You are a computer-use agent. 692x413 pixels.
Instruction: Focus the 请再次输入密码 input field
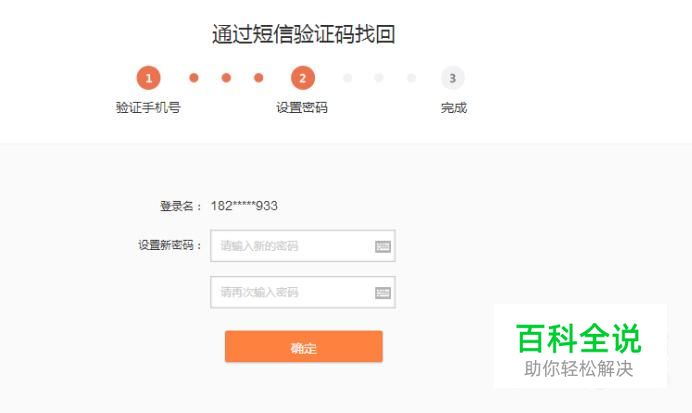(303, 292)
